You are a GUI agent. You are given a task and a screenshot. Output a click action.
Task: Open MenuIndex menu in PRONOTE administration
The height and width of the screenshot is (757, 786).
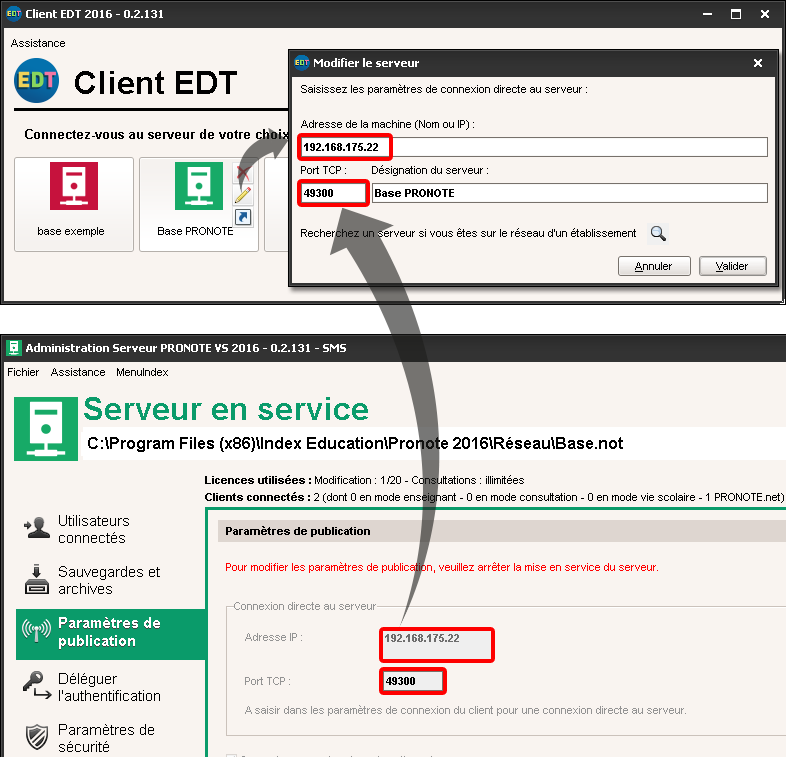pos(142,372)
